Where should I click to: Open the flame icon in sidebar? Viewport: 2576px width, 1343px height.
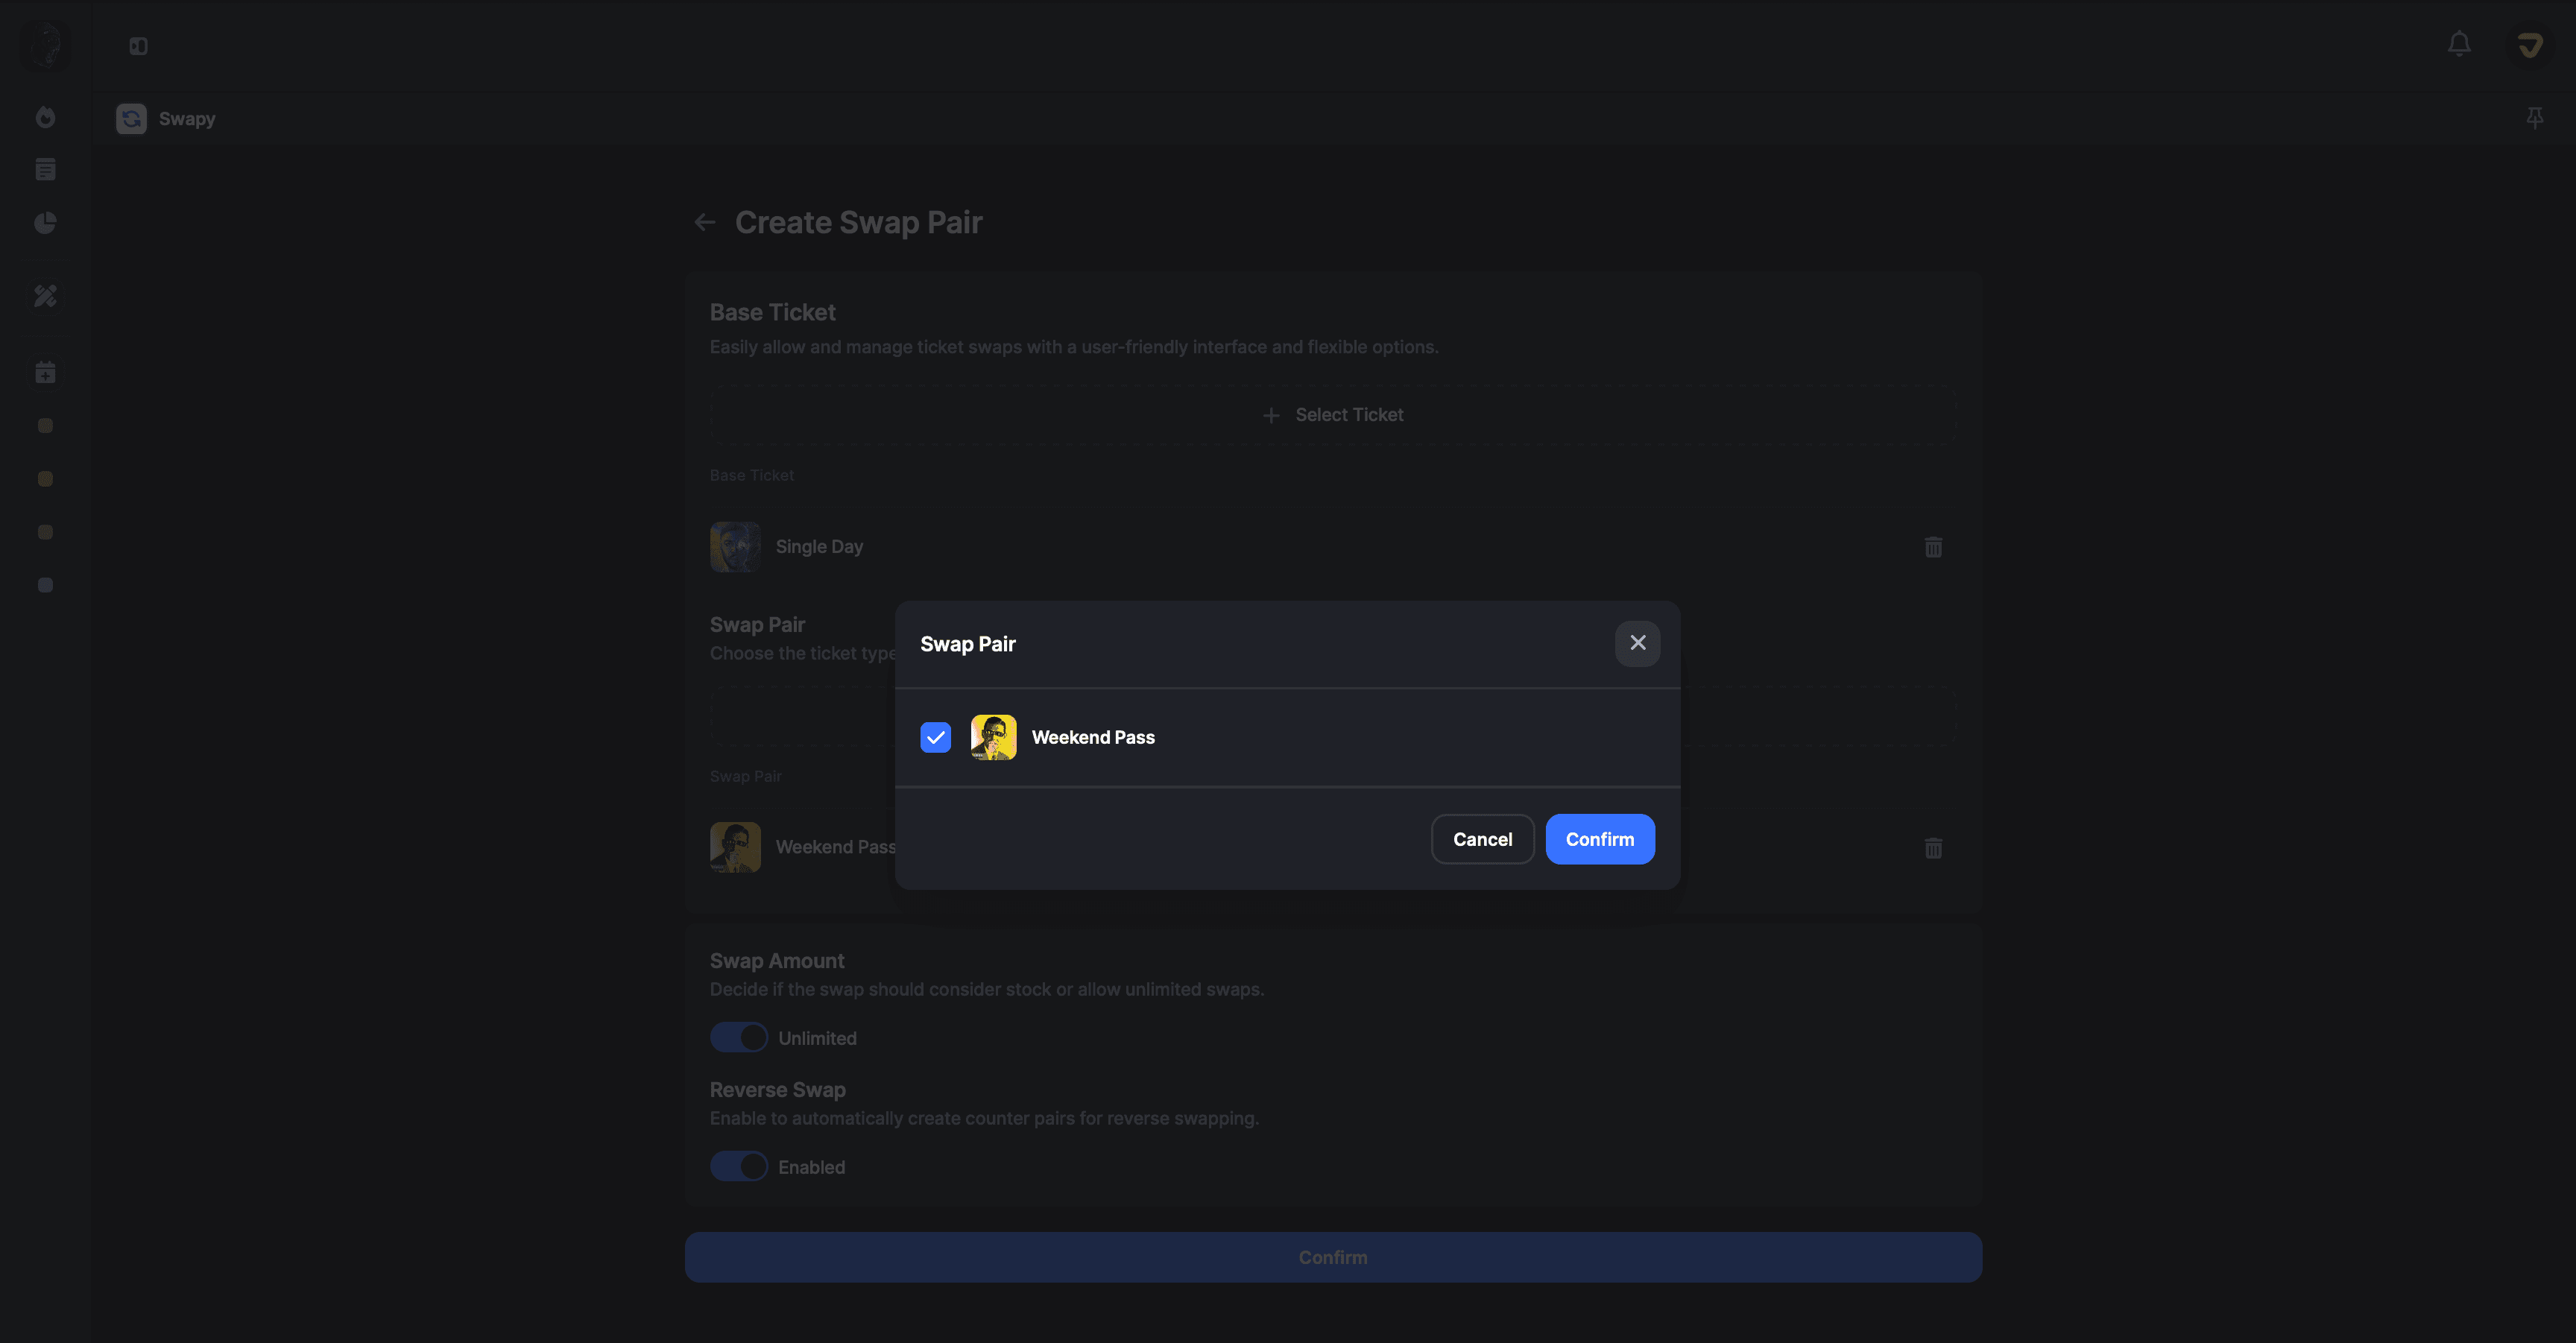(45, 117)
